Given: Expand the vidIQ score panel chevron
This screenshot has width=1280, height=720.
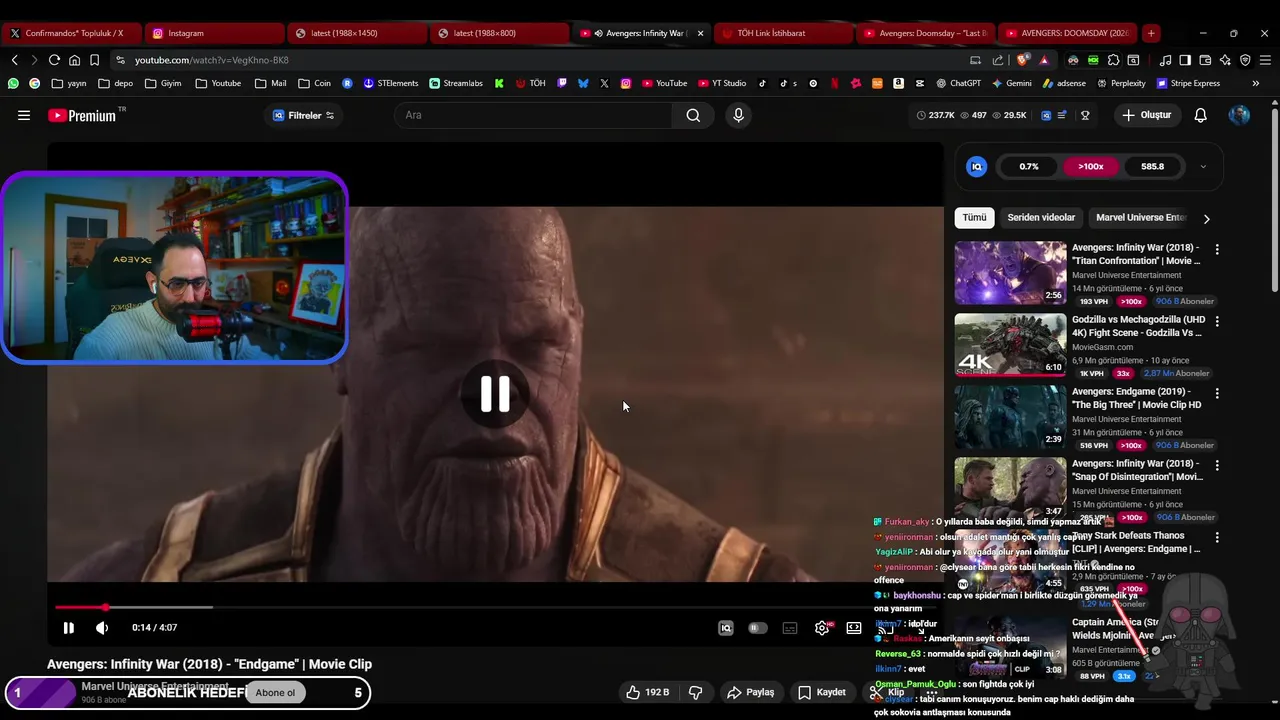Looking at the screenshot, I should click(x=1203, y=167).
